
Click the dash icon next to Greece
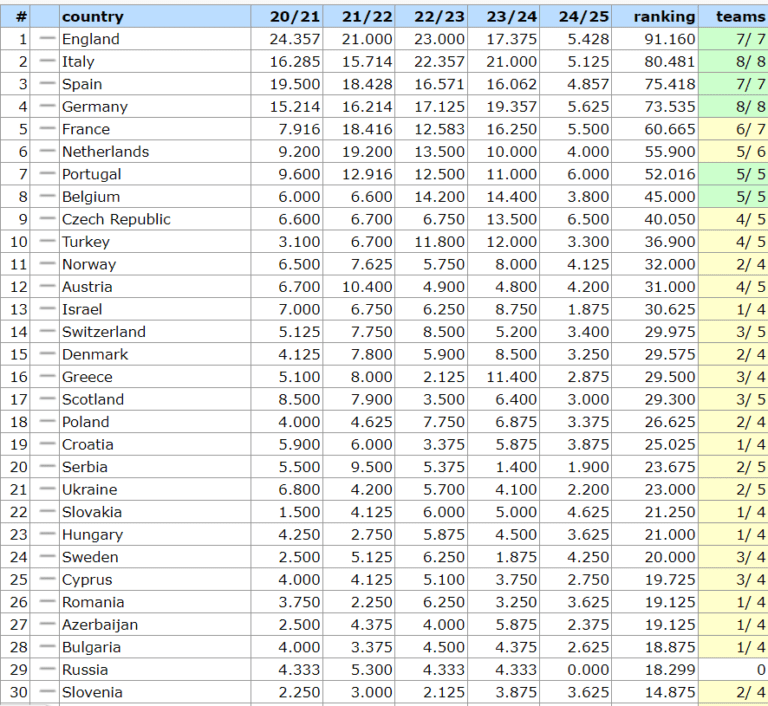tap(46, 377)
